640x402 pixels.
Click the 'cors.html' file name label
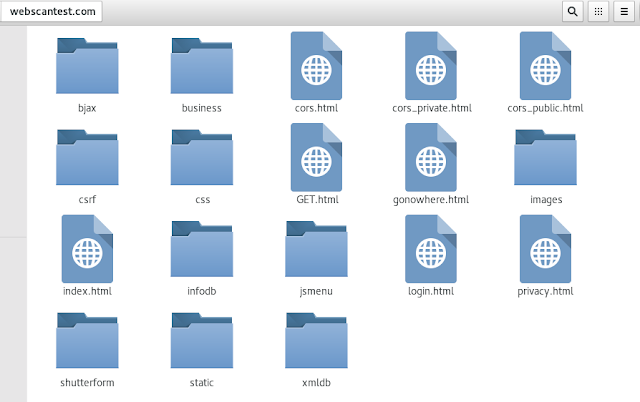point(316,108)
